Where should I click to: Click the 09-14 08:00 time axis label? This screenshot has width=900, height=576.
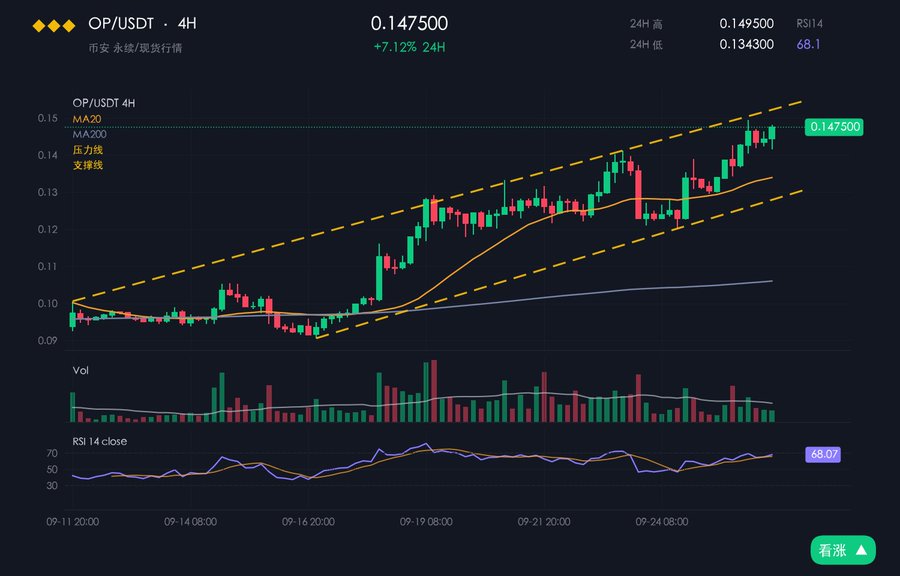pos(191,522)
